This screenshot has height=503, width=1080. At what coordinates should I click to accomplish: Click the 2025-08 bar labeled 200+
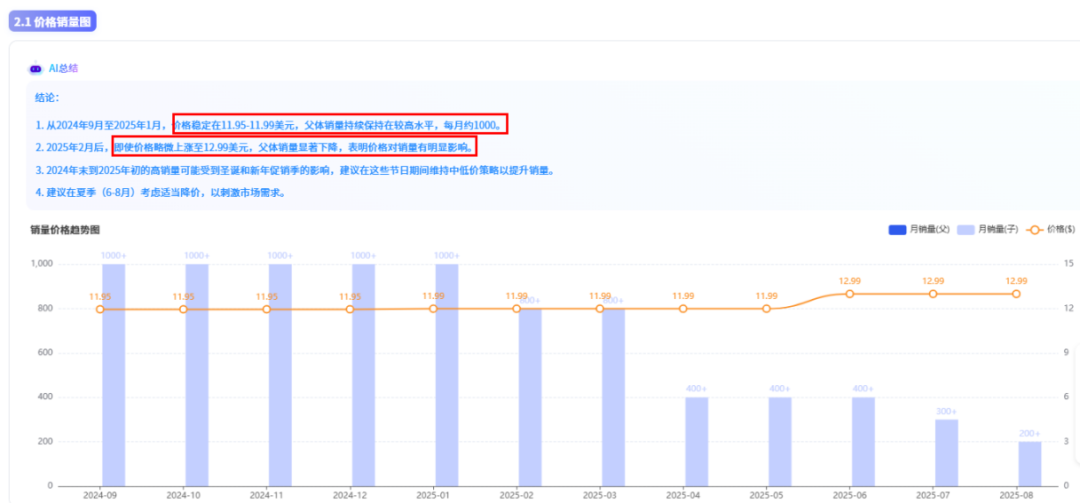pos(1030,463)
